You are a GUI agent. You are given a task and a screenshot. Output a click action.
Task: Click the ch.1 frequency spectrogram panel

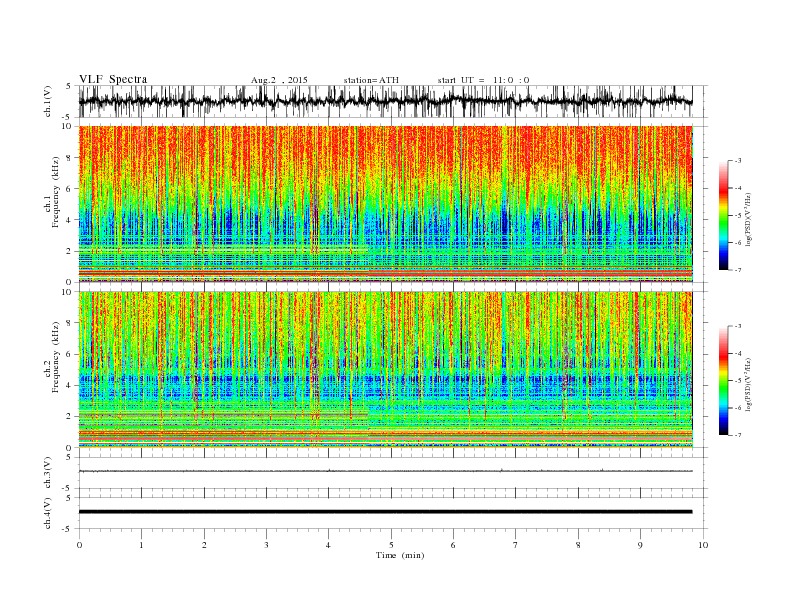pos(385,204)
